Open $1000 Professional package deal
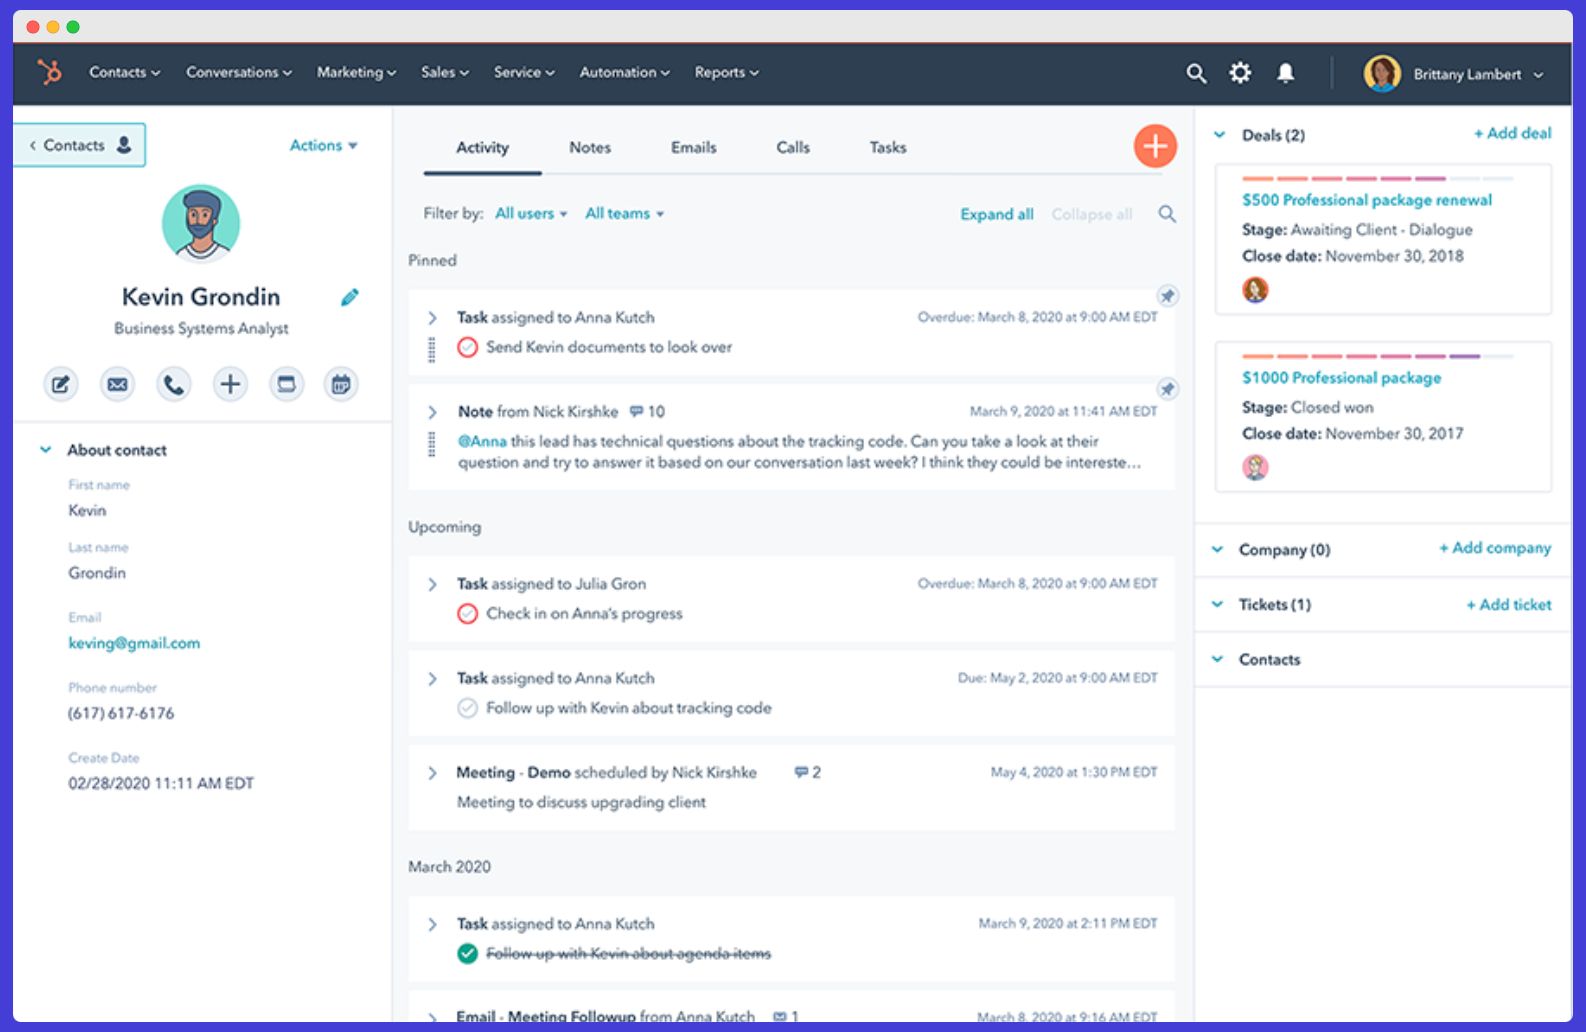Viewport: 1586px width, 1032px height. [x=1341, y=378]
